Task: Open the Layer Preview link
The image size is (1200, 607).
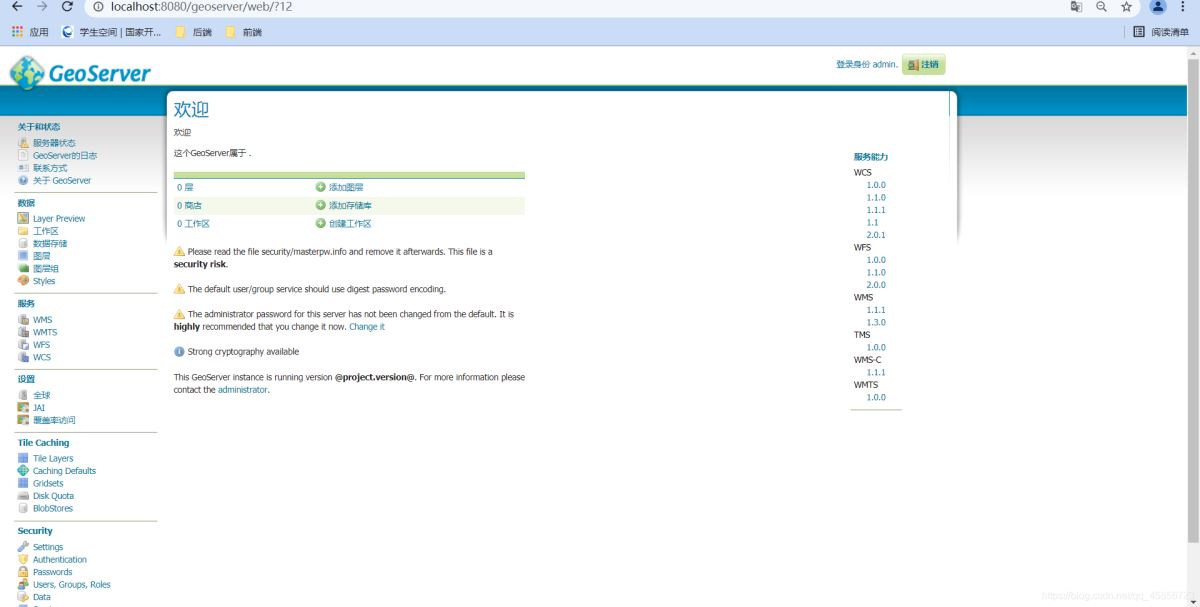Action: click(59, 219)
